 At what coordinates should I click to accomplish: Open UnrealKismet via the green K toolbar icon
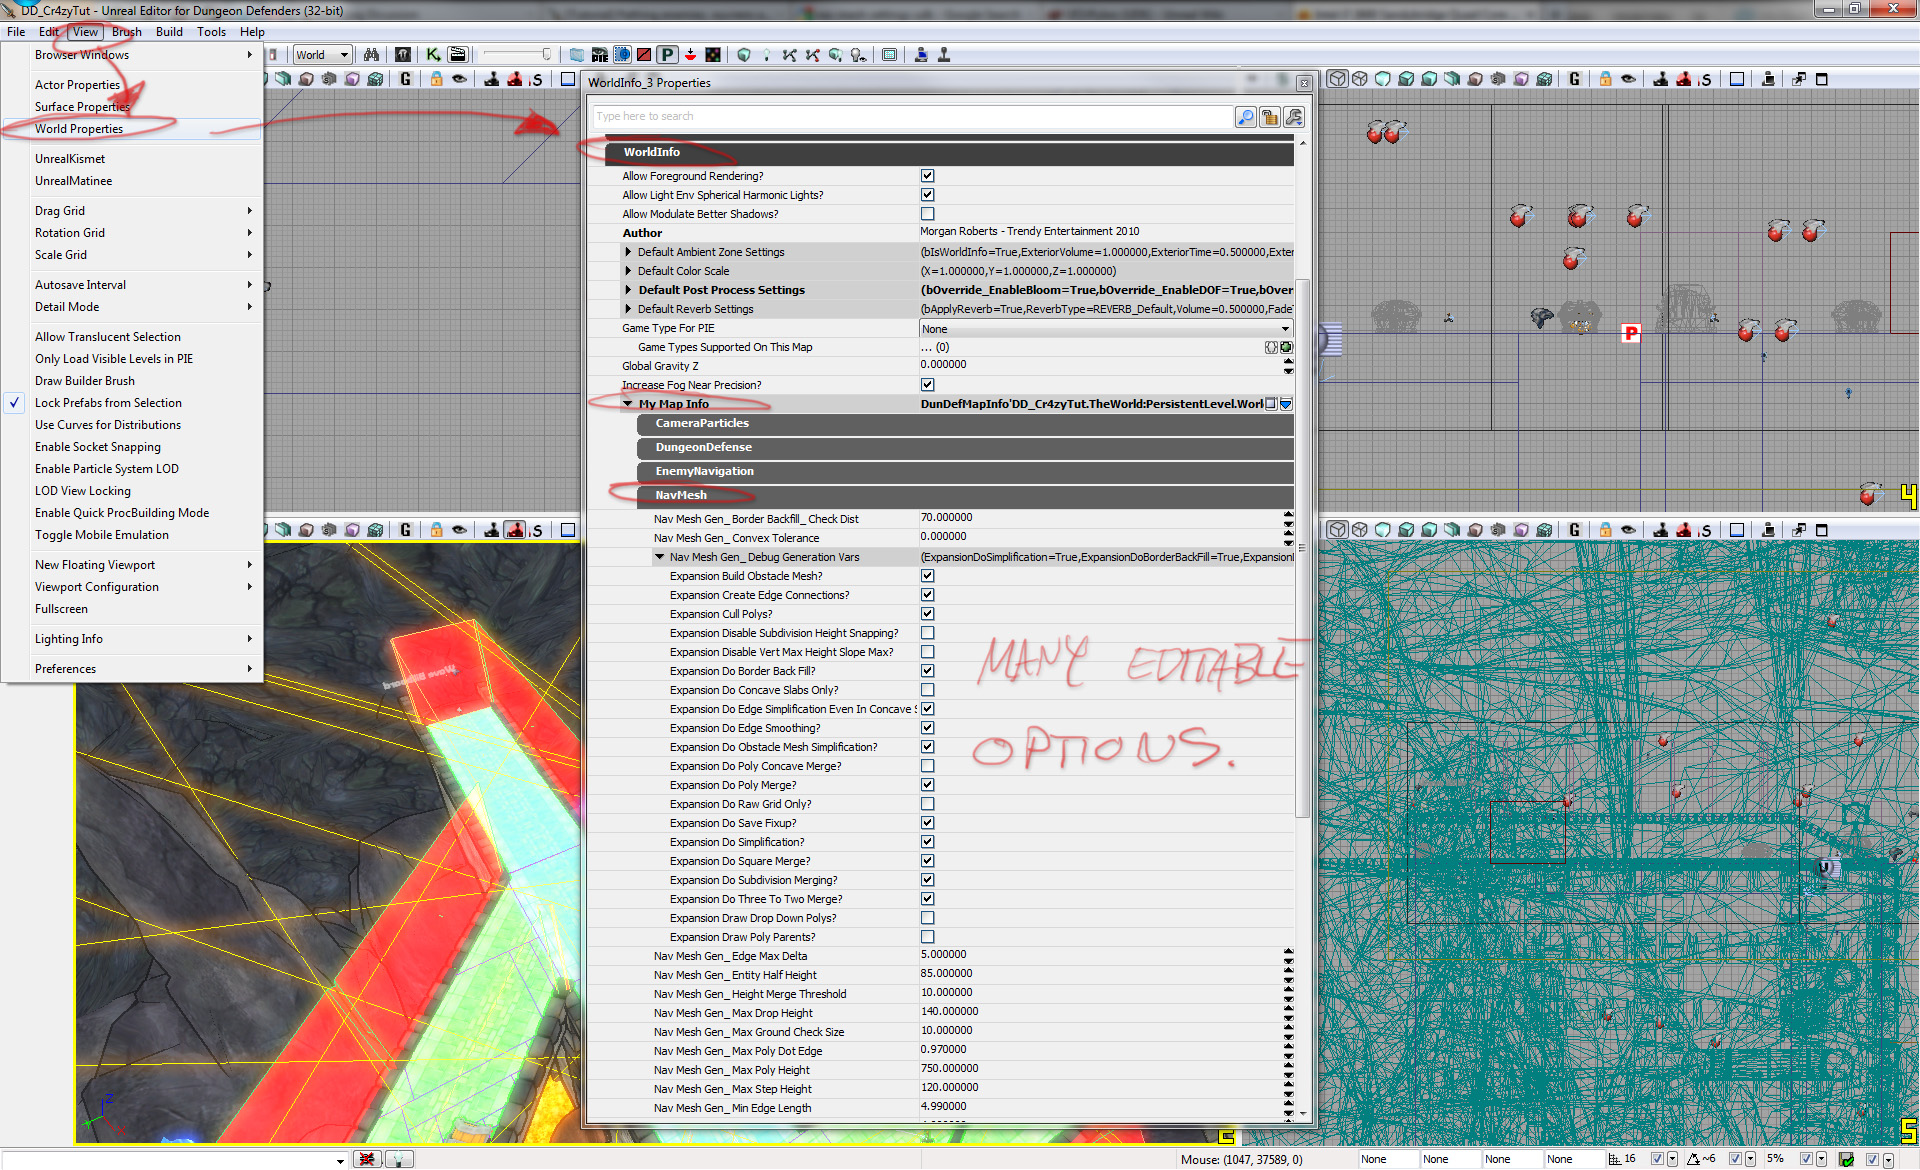(433, 55)
